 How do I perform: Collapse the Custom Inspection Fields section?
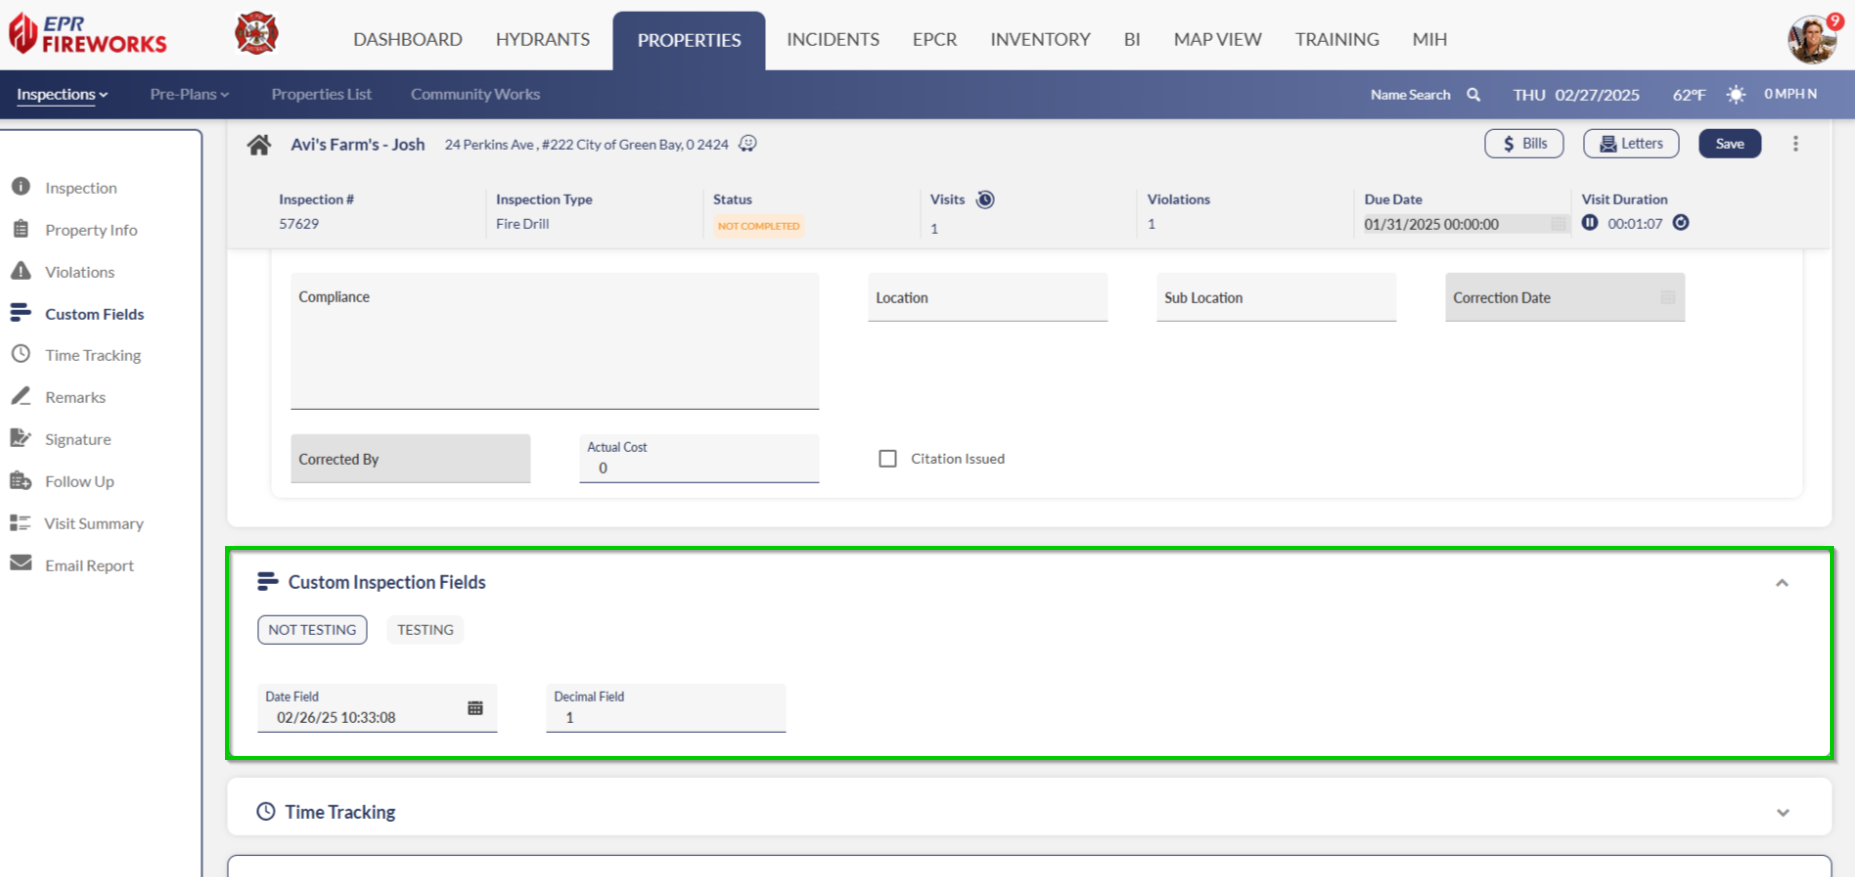point(1781,583)
